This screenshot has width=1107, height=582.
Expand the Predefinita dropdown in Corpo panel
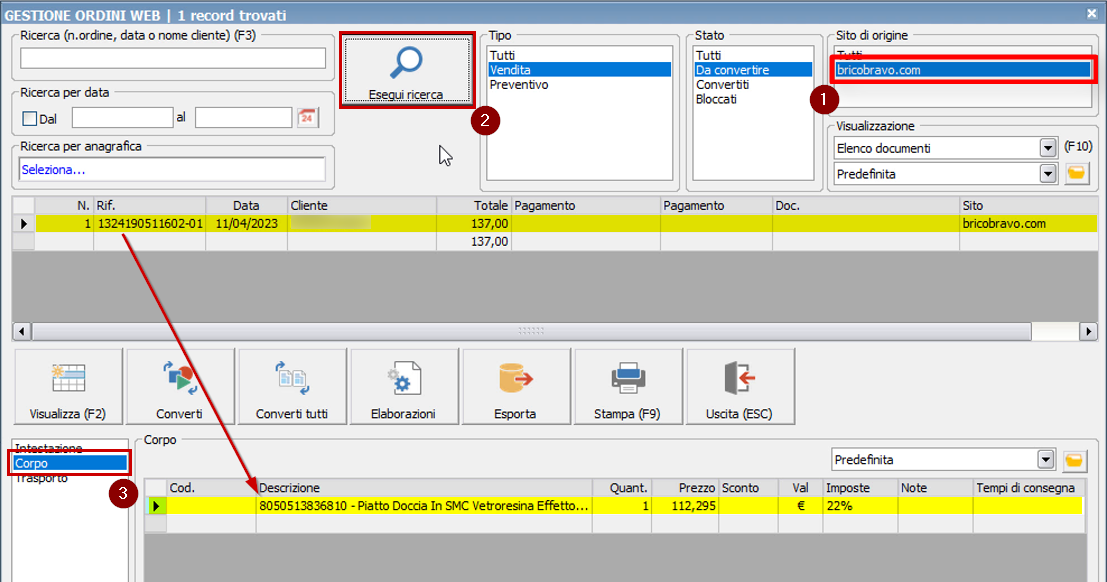1046,460
